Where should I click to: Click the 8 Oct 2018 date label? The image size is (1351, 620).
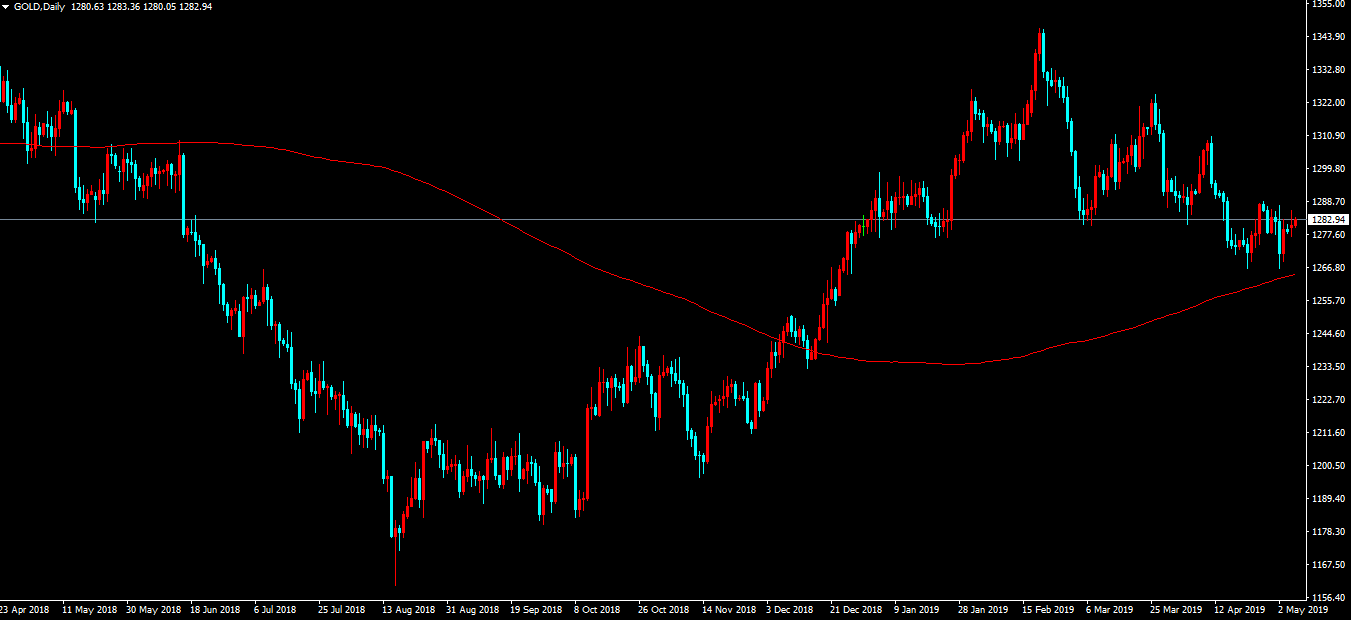(x=598, y=608)
